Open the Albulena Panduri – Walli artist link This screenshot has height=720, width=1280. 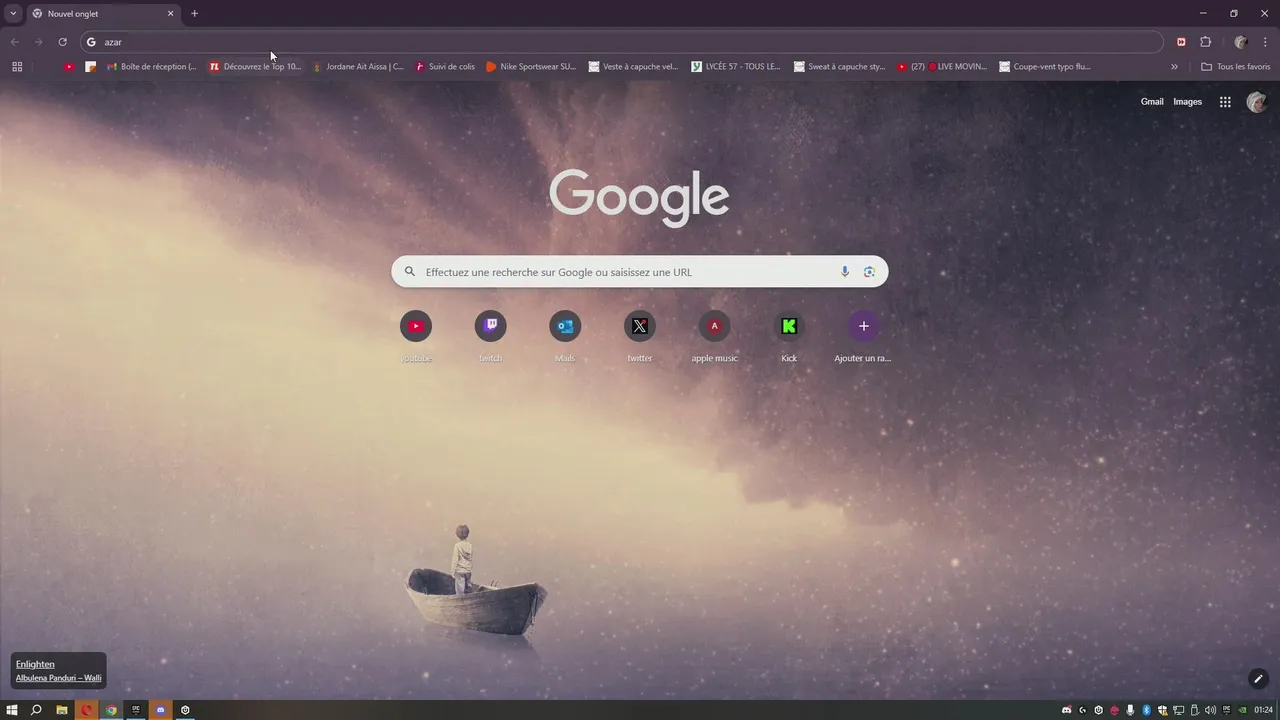point(58,678)
